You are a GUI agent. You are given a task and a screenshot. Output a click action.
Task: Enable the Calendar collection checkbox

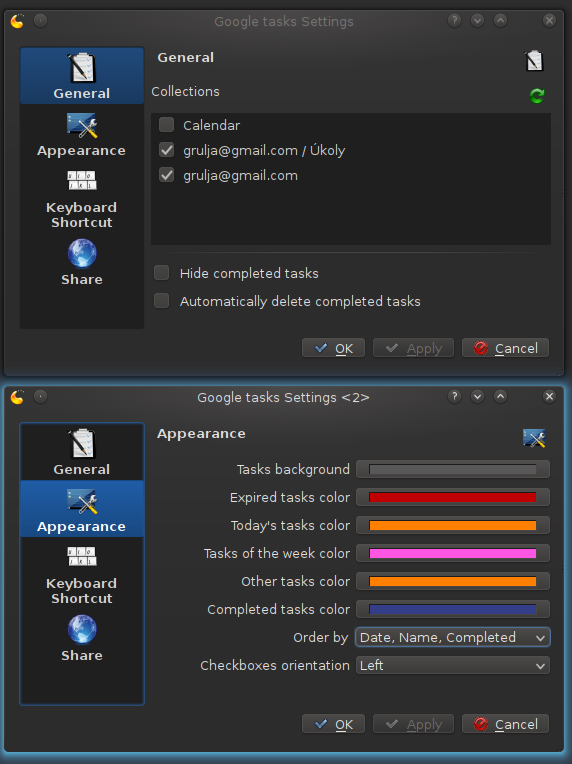click(x=167, y=125)
